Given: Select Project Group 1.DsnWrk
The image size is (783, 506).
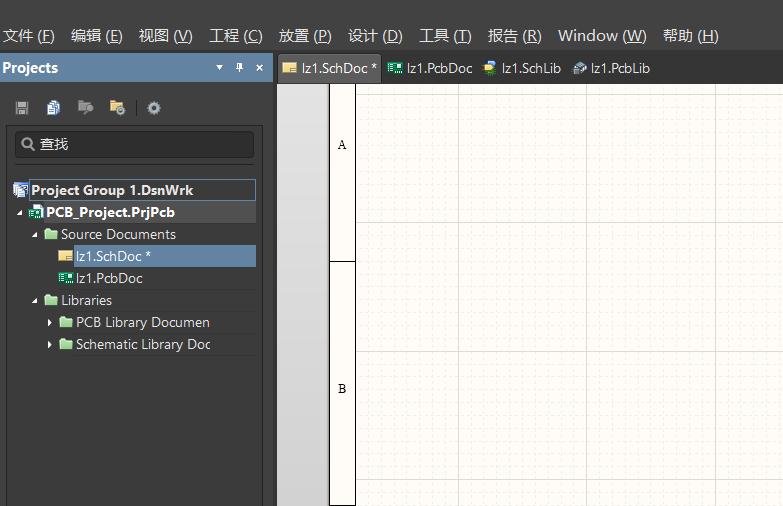Looking at the screenshot, I should click(142, 190).
